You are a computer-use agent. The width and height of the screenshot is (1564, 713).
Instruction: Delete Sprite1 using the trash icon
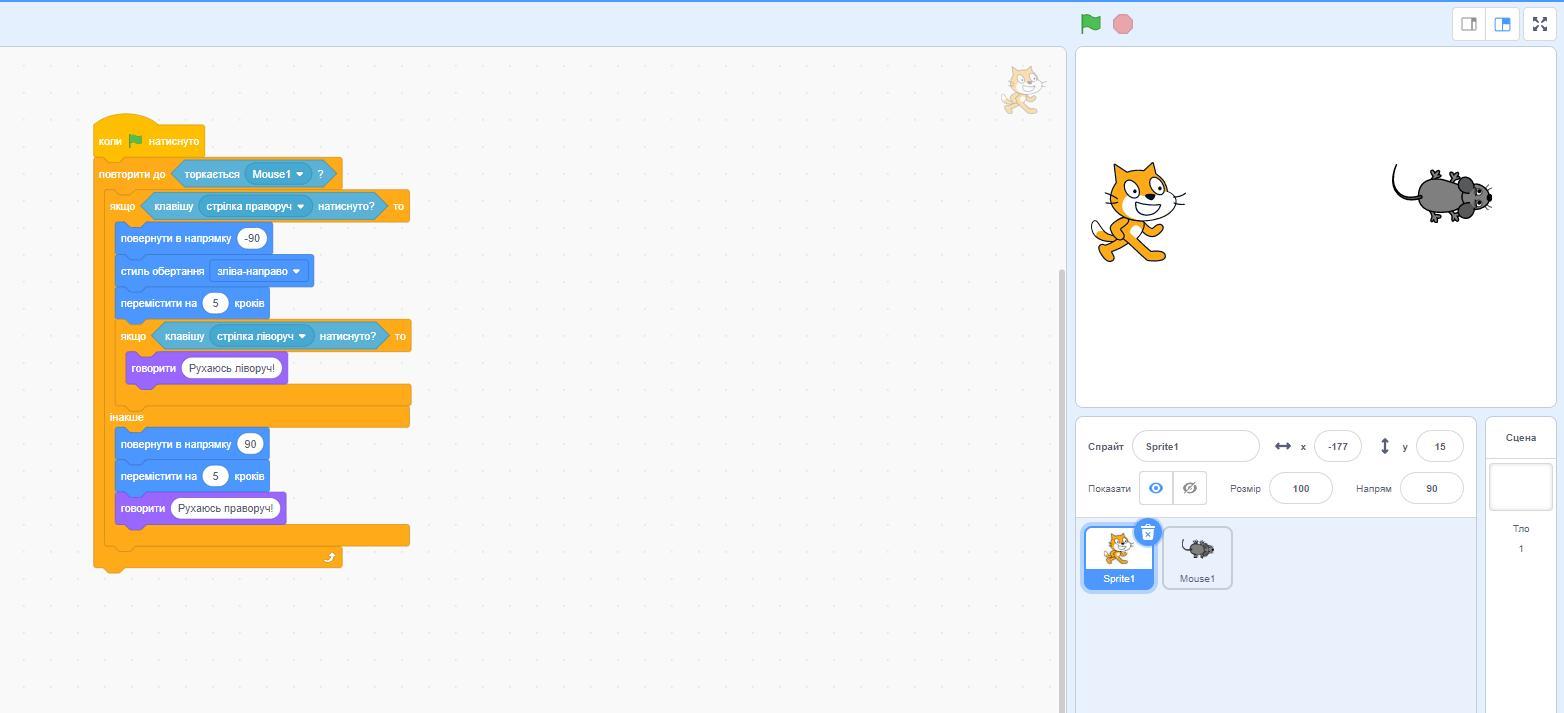pos(1148,533)
